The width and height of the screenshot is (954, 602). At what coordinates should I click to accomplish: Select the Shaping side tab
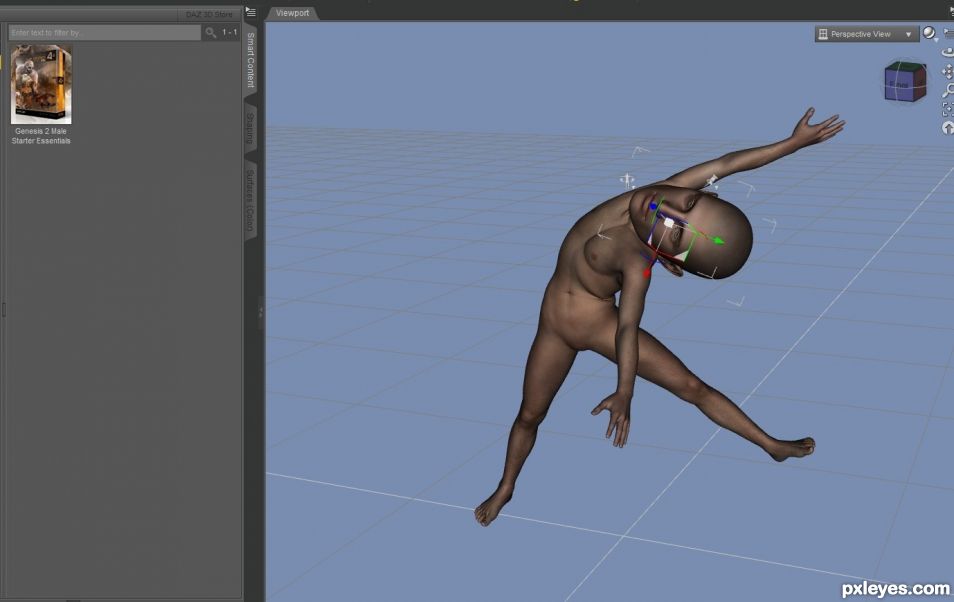tap(250, 128)
